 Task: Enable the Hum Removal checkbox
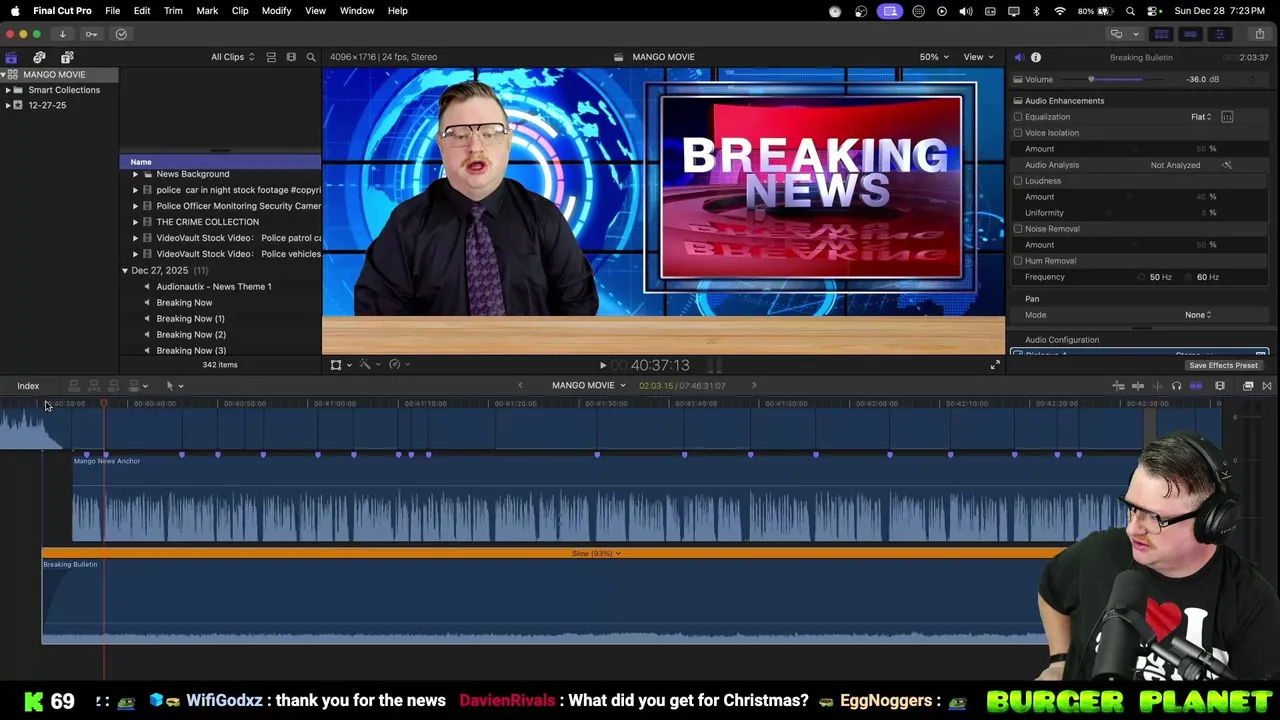(x=1018, y=261)
